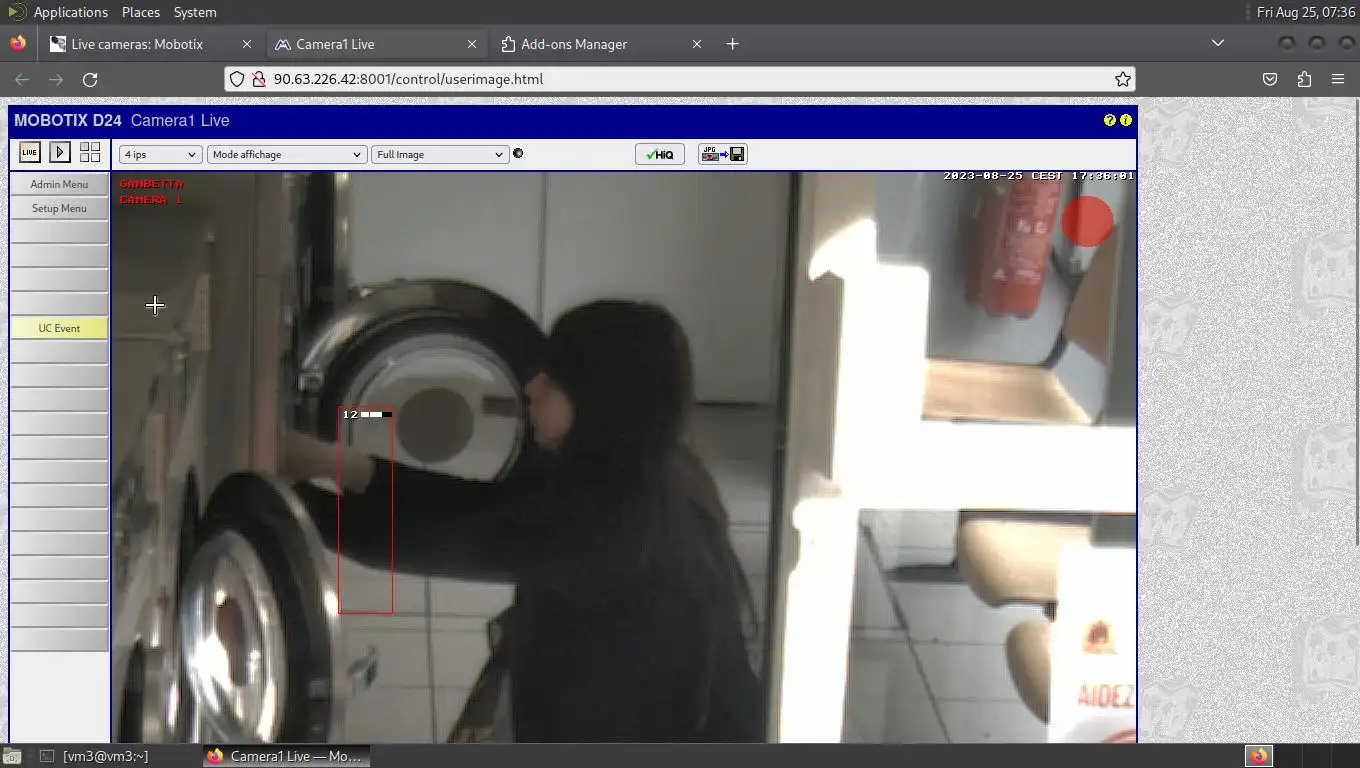This screenshot has height=768, width=1360.
Task: Click the page vertical scrollbar
Action: (1355, 323)
